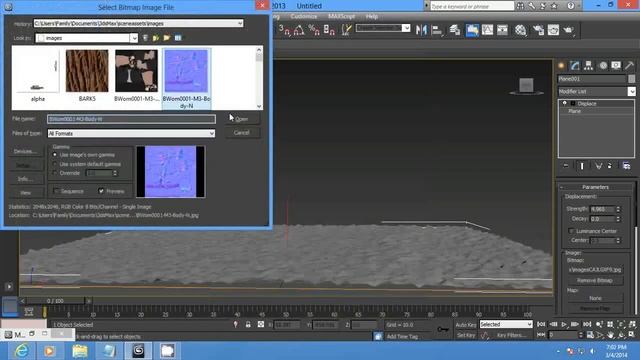Viewport: 640px width, 360px height.
Task: Select the alpha image thumbnail
Action: pyautogui.click(x=38, y=76)
